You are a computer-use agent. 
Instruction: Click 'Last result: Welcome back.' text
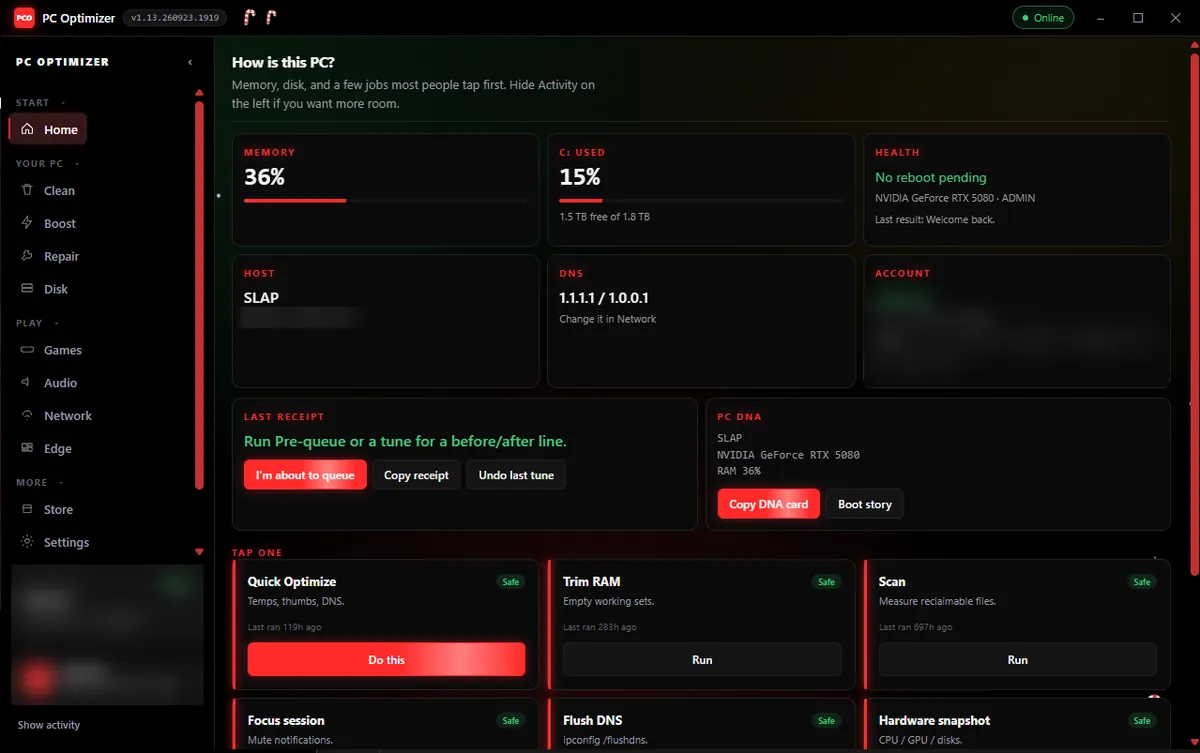tap(935, 219)
